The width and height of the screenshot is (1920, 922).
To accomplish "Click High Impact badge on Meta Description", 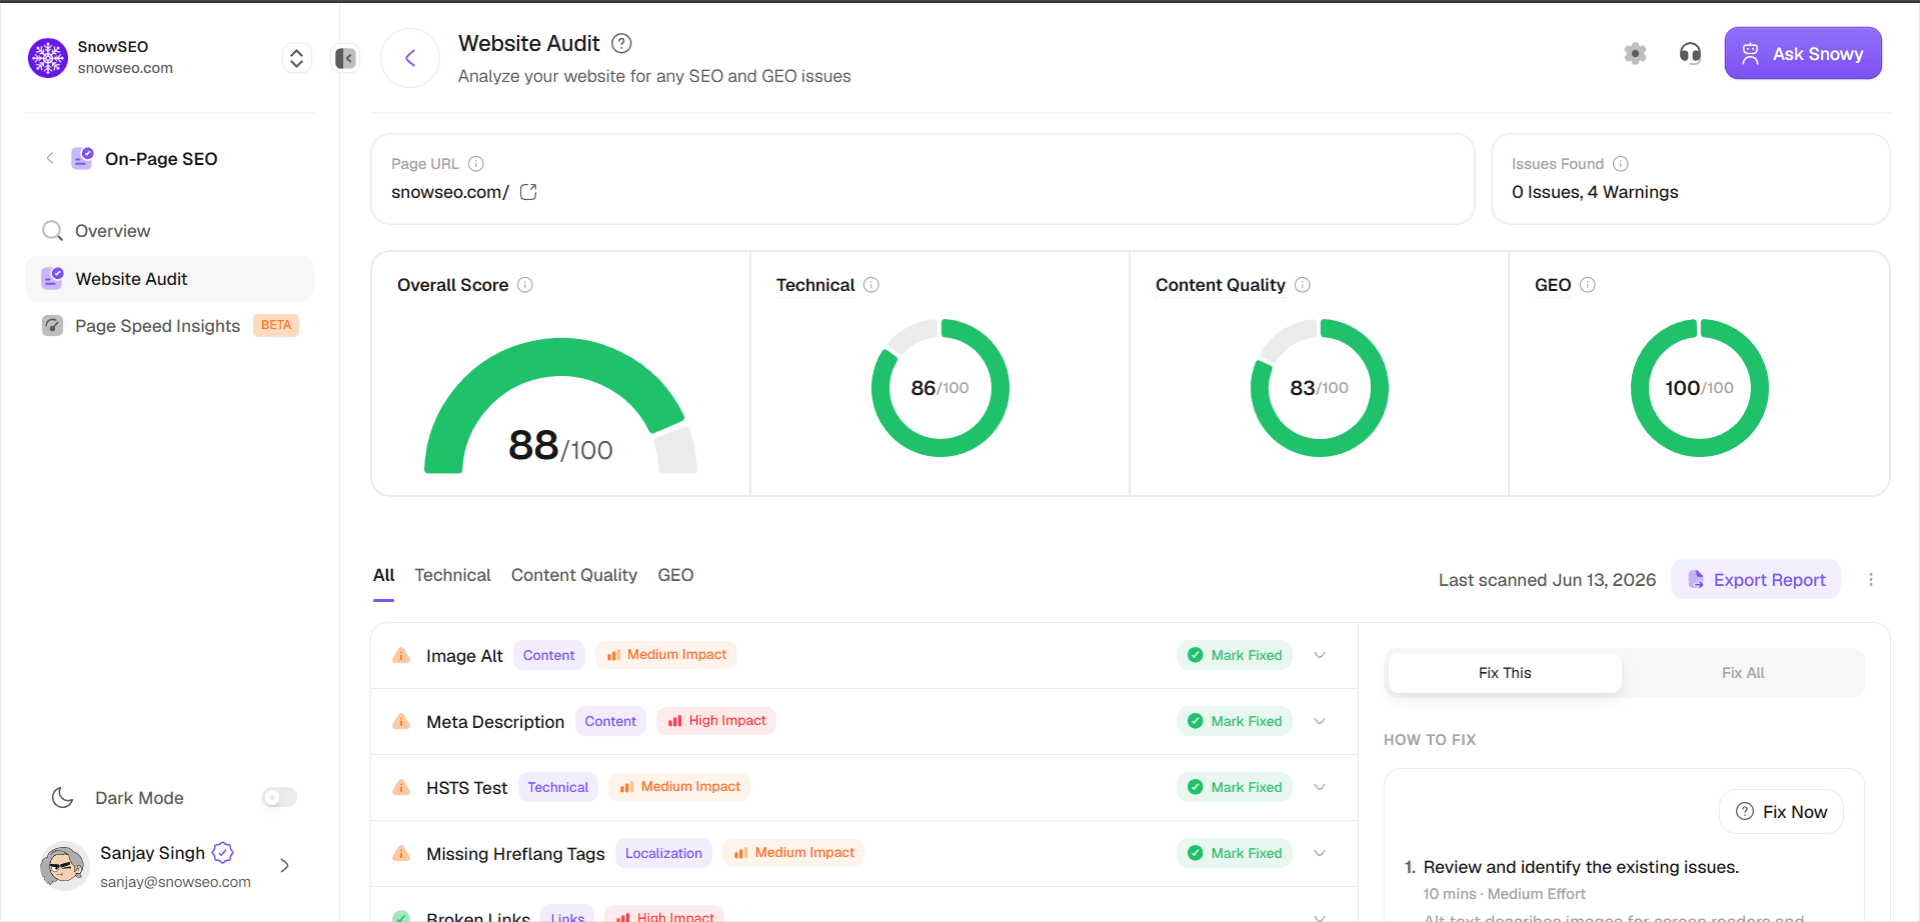I will [717, 721].
